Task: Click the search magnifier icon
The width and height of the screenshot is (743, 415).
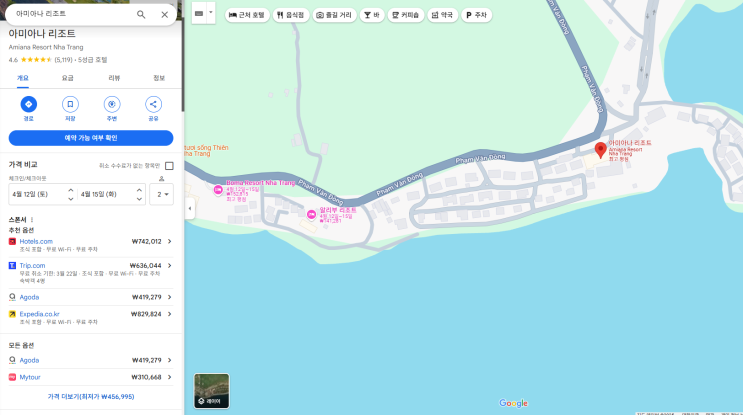Action: click(x=141, y=15)
